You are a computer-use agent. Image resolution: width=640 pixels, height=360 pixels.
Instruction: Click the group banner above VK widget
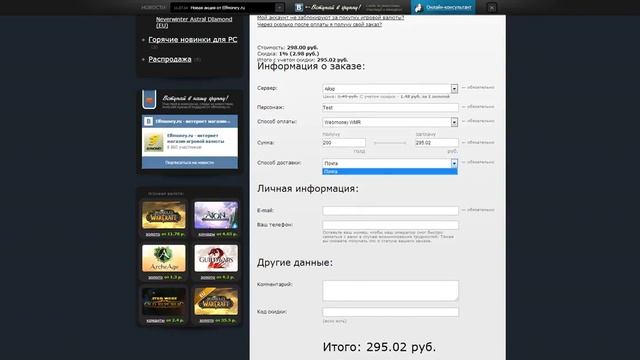pyautogui.click(x=189, y=100)
